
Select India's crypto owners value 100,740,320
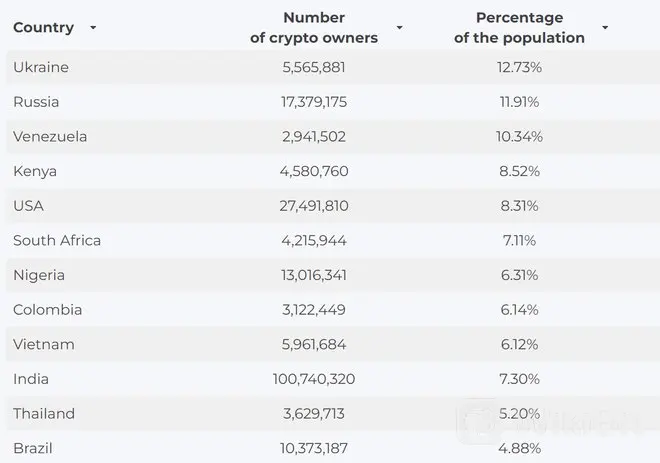coord(314,379)
